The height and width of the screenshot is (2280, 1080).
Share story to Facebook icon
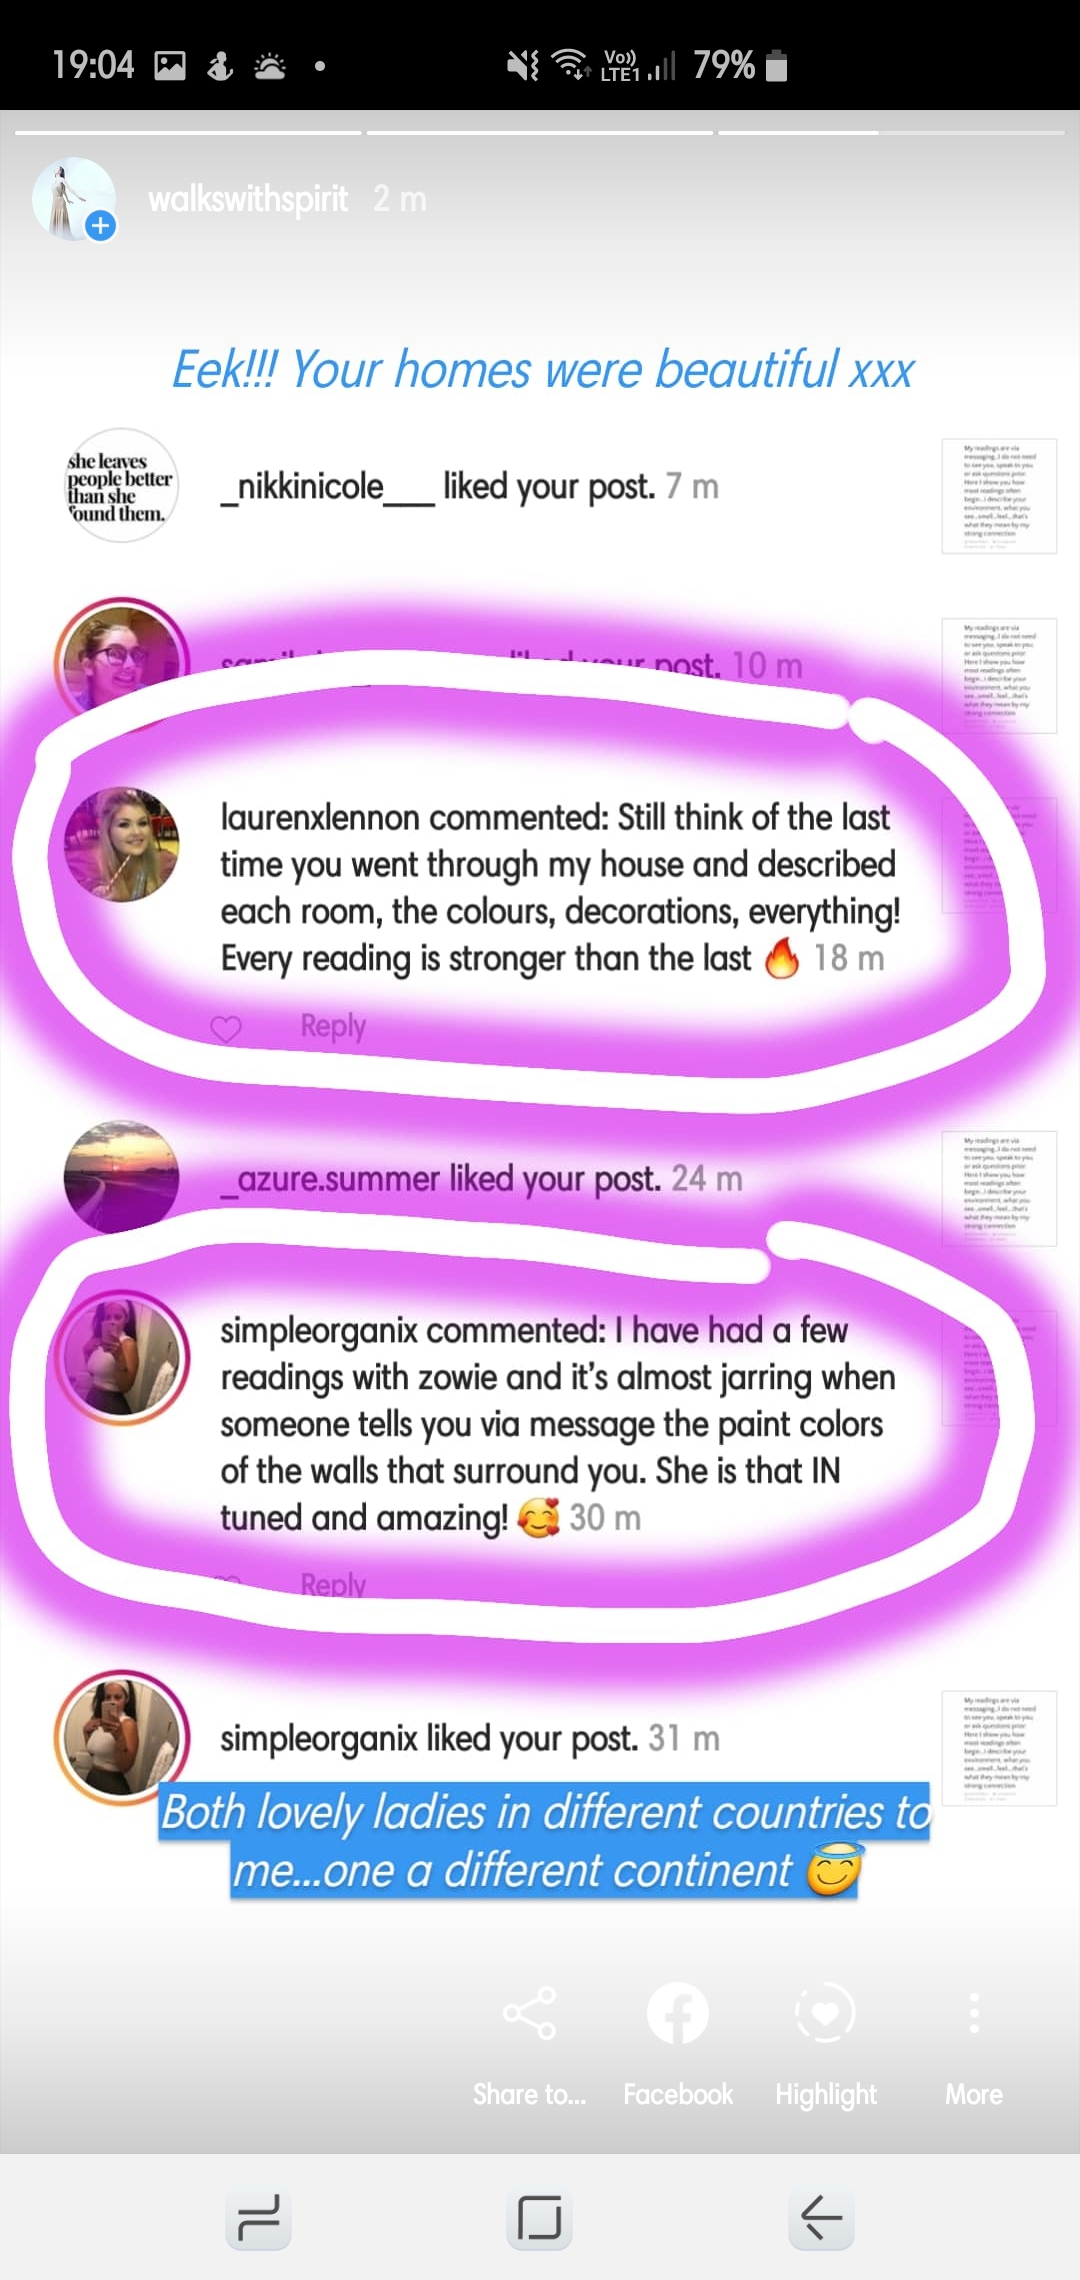tap(678, 2013)
